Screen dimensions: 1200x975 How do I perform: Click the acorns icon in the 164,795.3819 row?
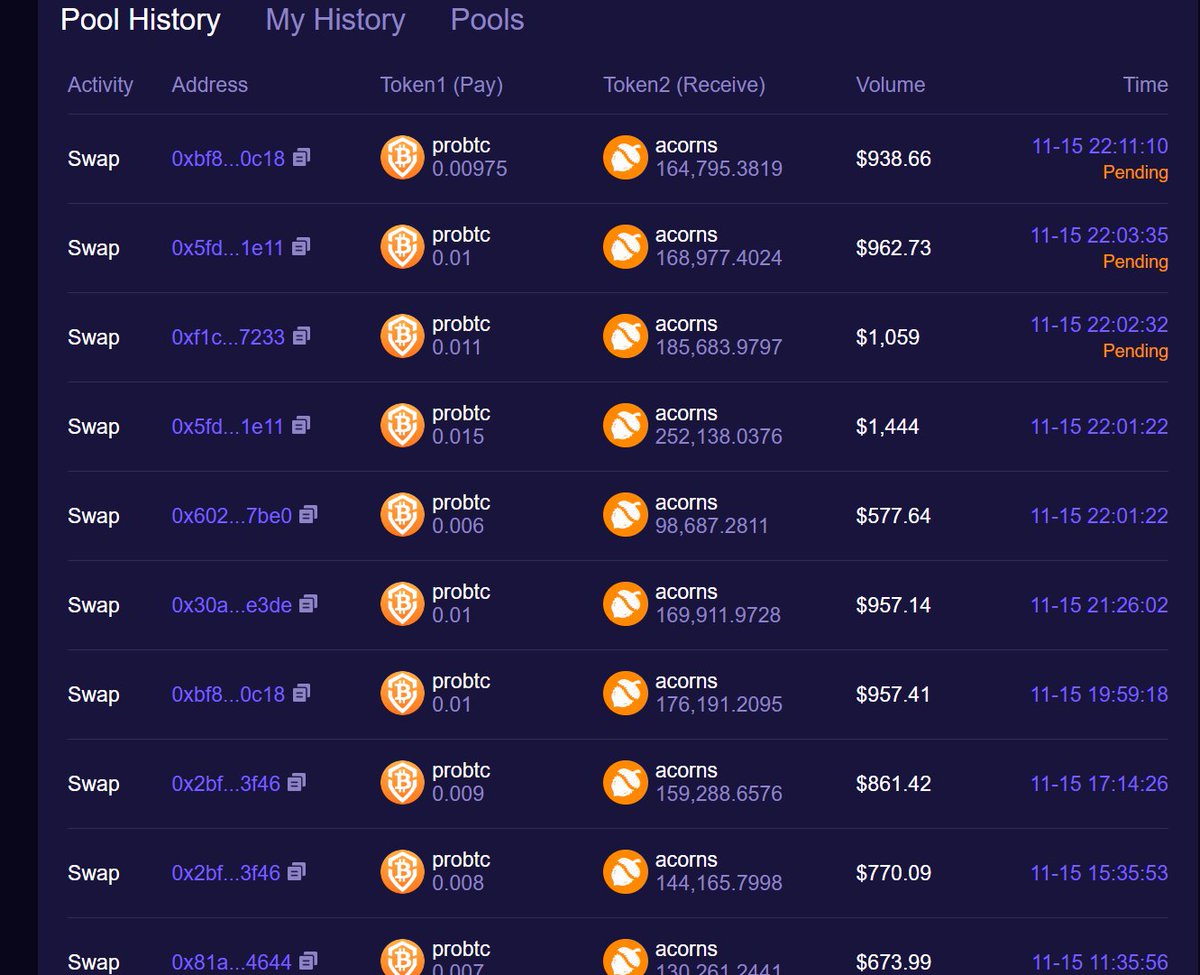click(625, 158)
